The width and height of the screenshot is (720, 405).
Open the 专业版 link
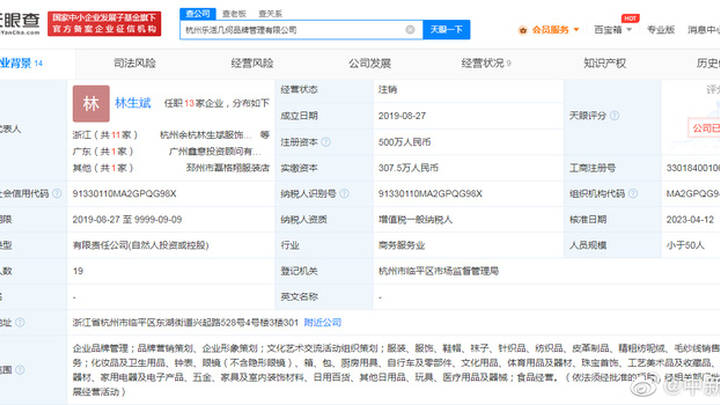tap(661, 30)
